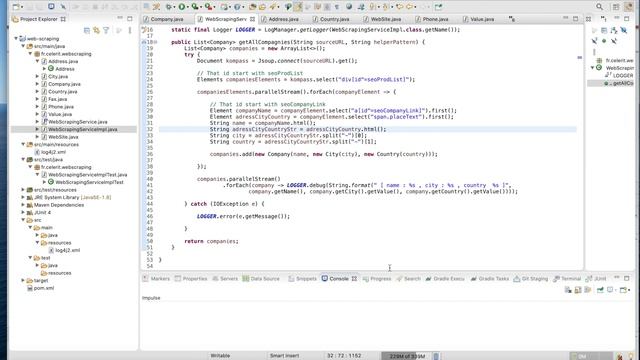Screen dimensions: 640x360
Task: Click the Open Perspective icon in the toolbar
Action: (x=616, y=7)
